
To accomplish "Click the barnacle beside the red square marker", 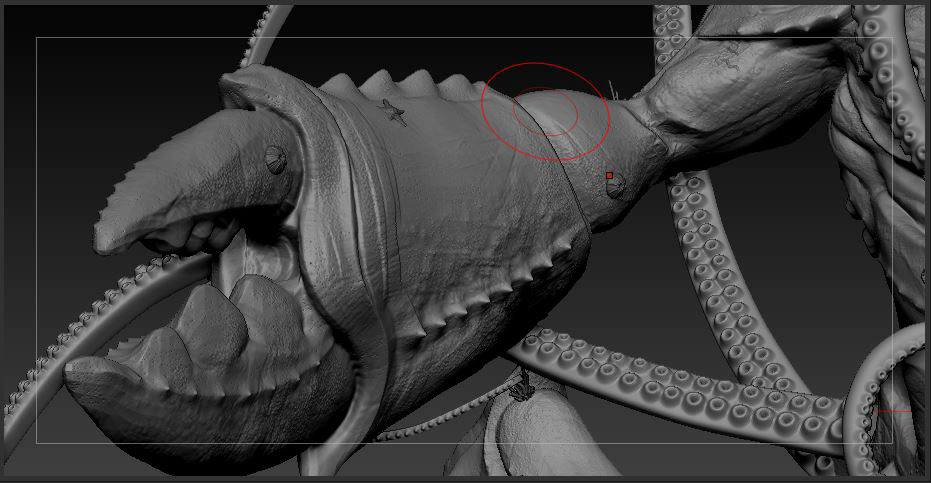I will coord(616,187).
